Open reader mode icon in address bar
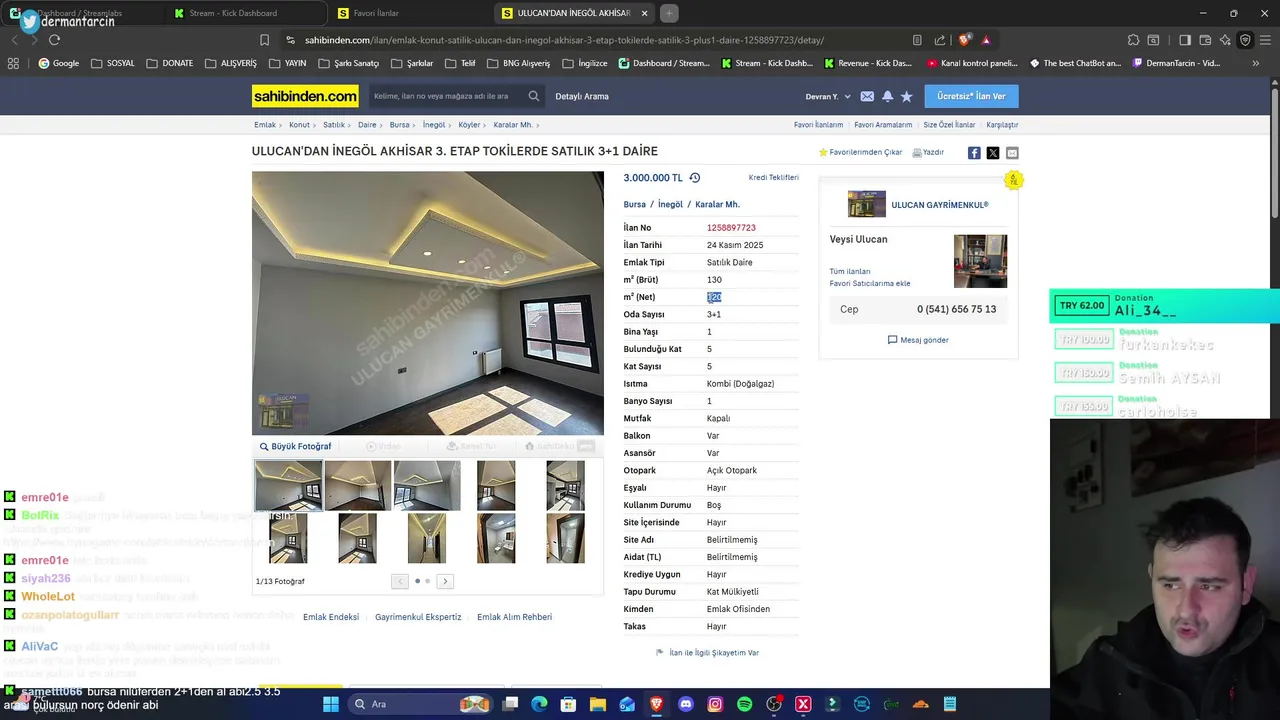Image resolution: width=1280 pixels, height=720 pixels. pyautogui.click(x=917, y=40)
